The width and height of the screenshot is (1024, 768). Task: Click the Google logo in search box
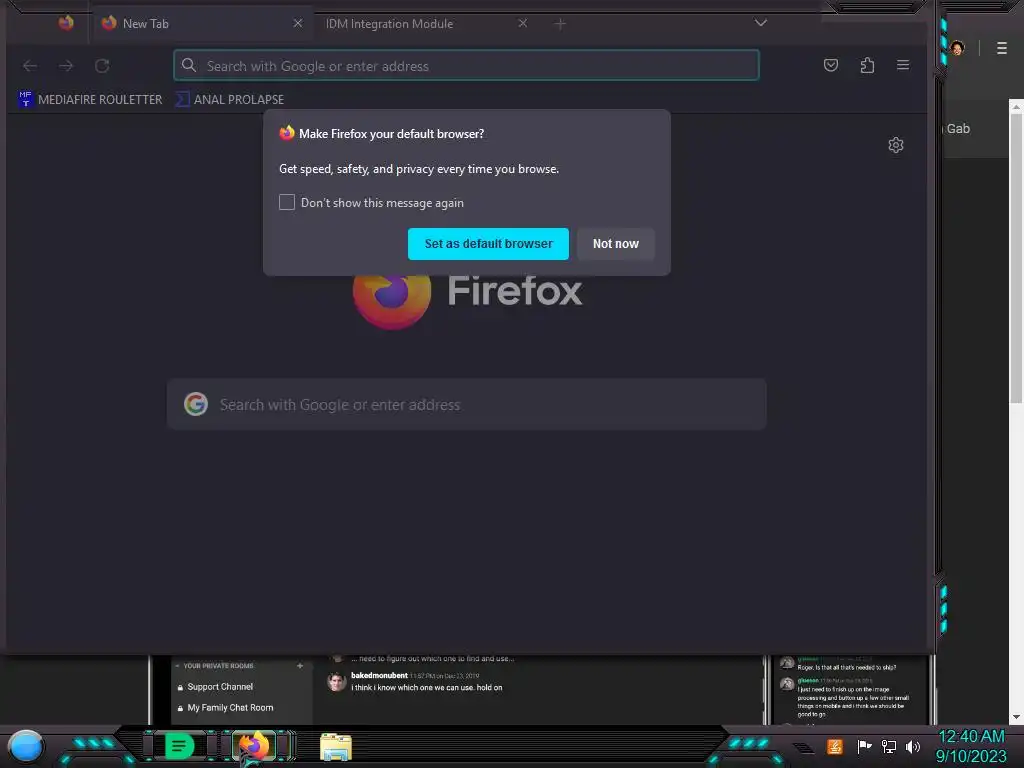pos(196,404)
